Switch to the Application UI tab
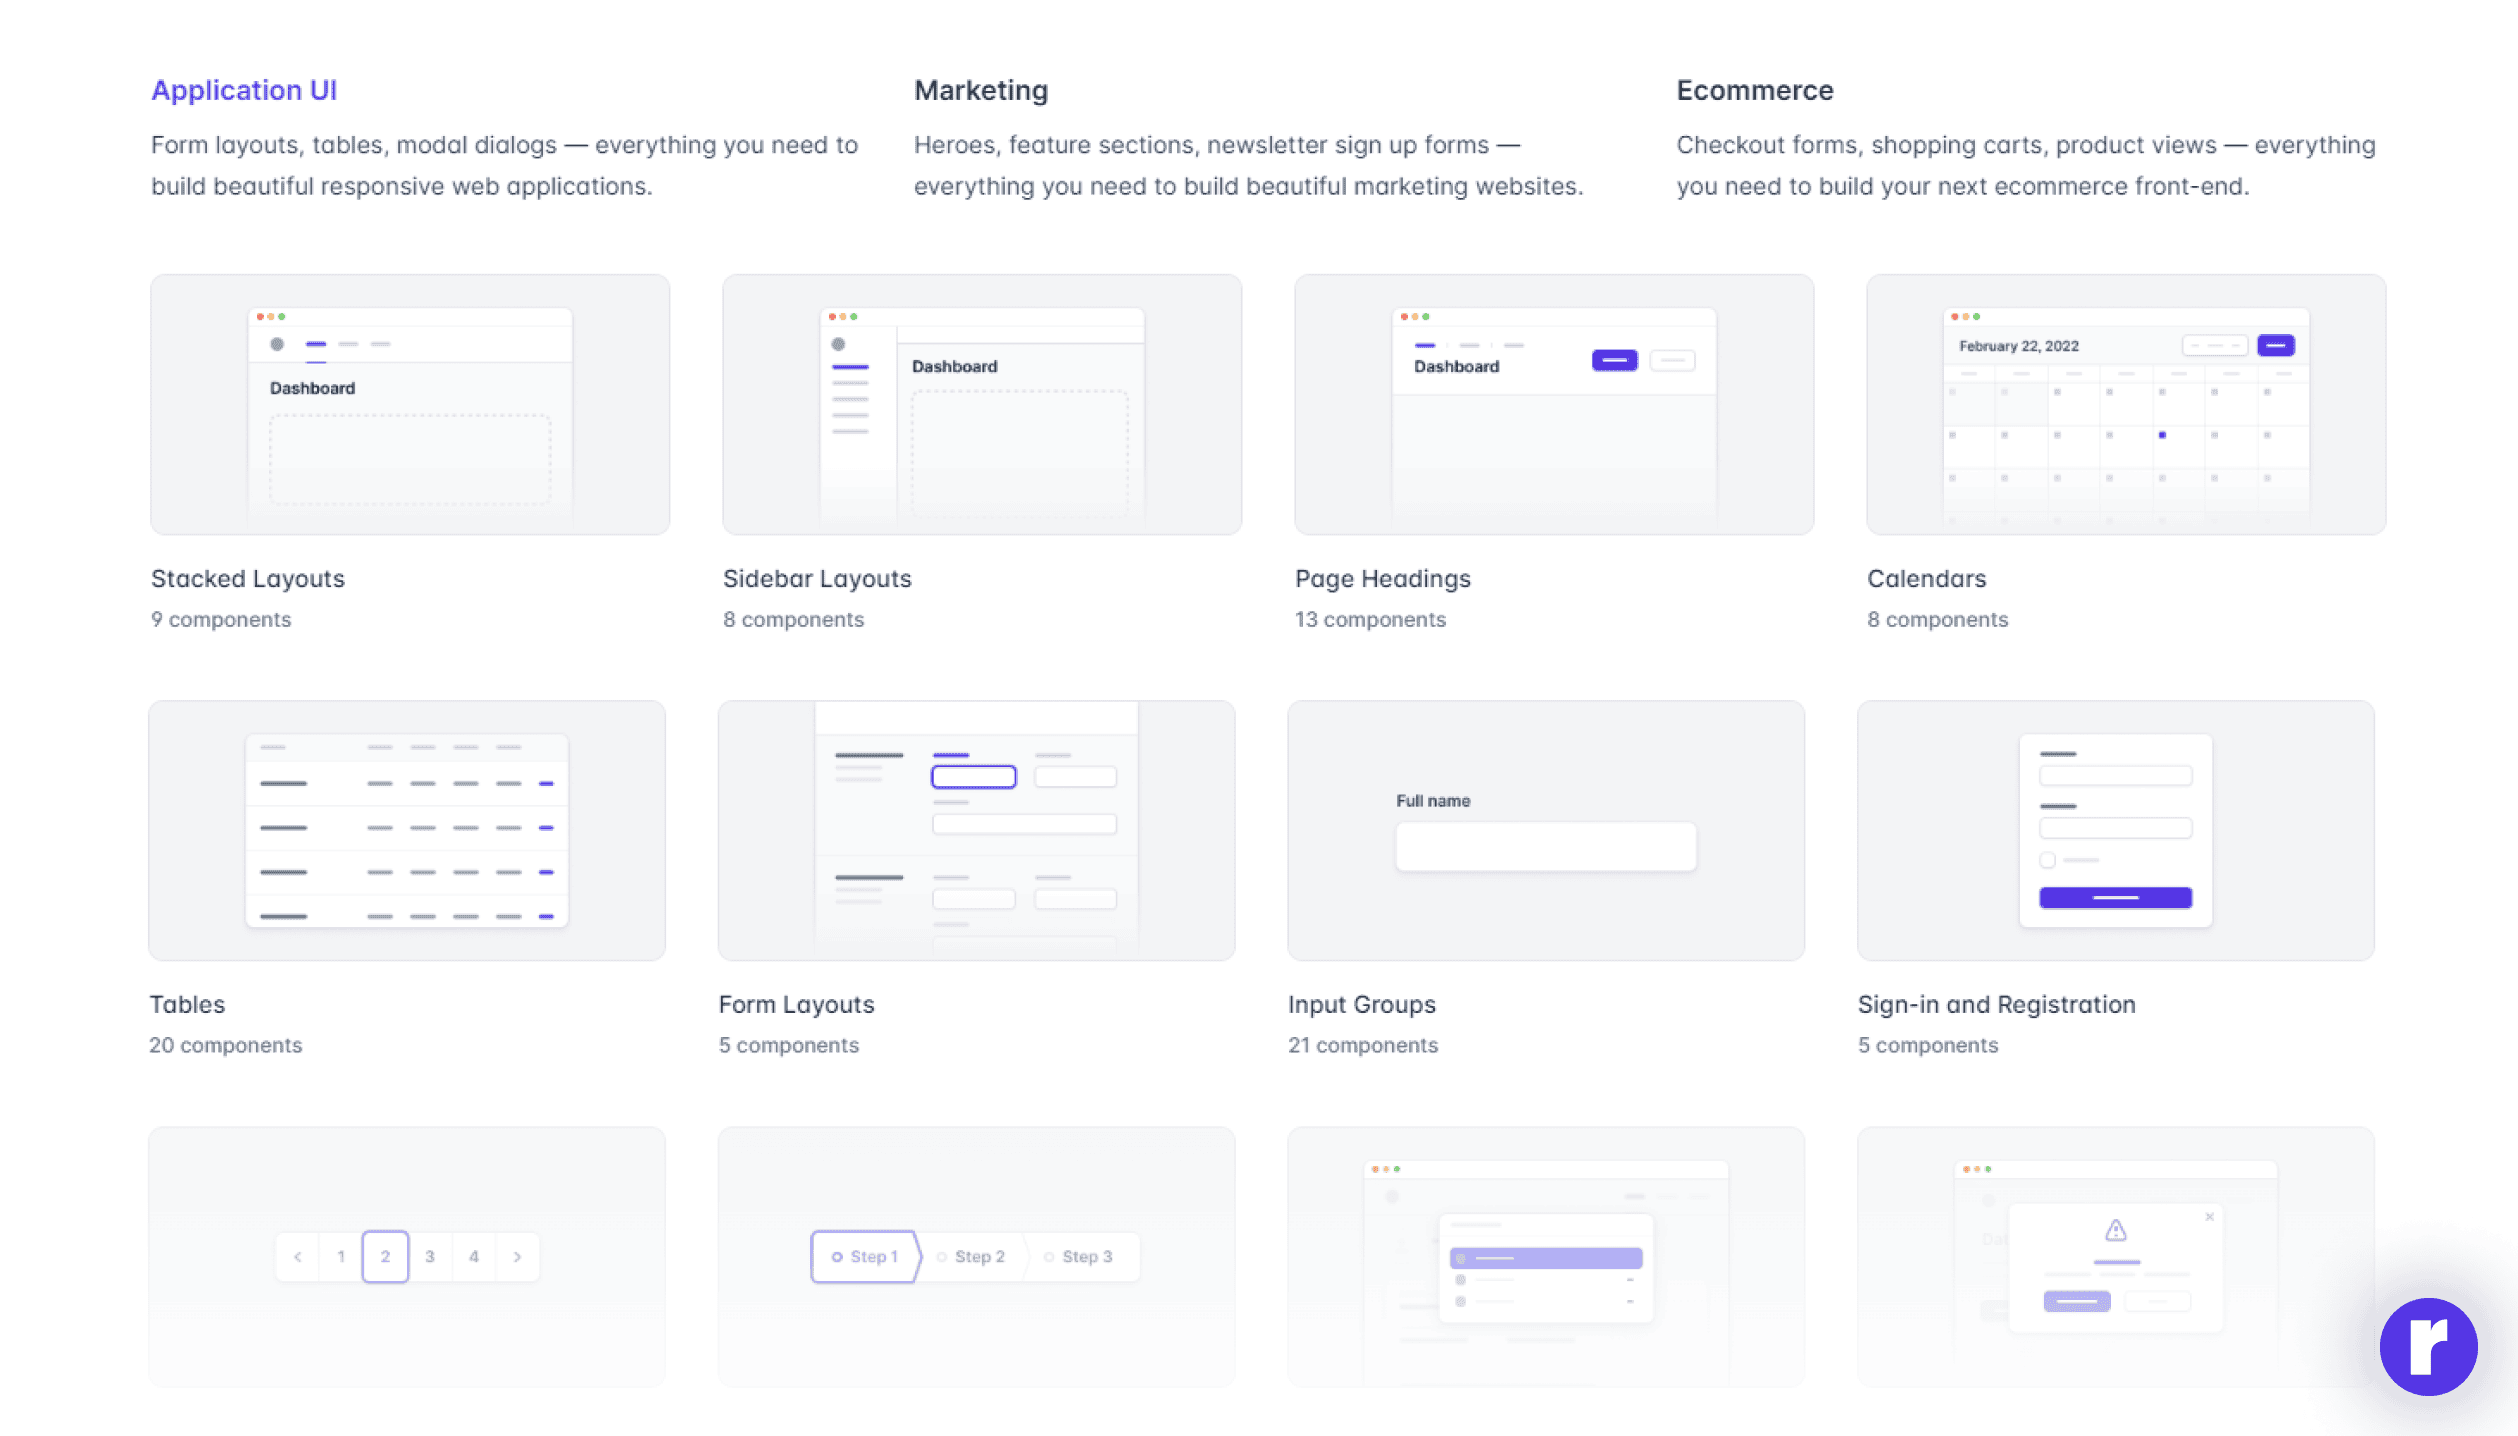The height and width of the screenshot is (1436, 2518). point(244,90)
